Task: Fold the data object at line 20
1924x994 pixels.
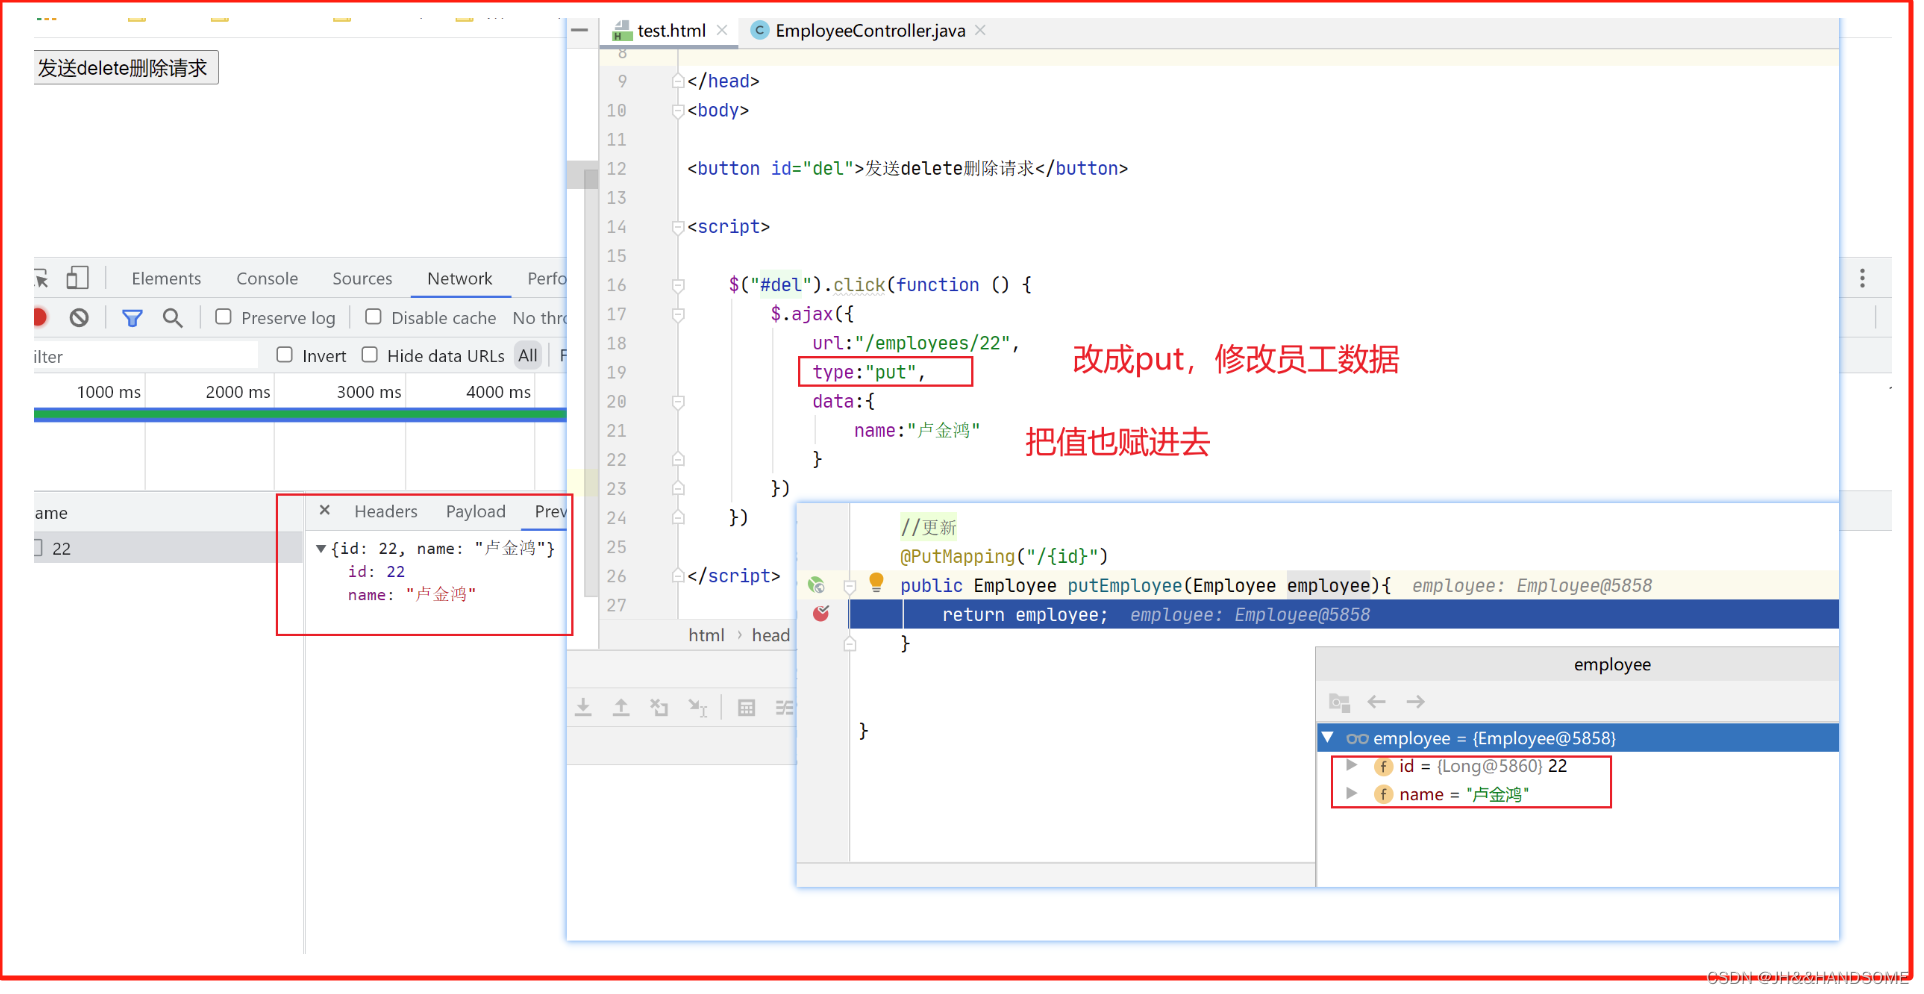Action: [678, 402]
